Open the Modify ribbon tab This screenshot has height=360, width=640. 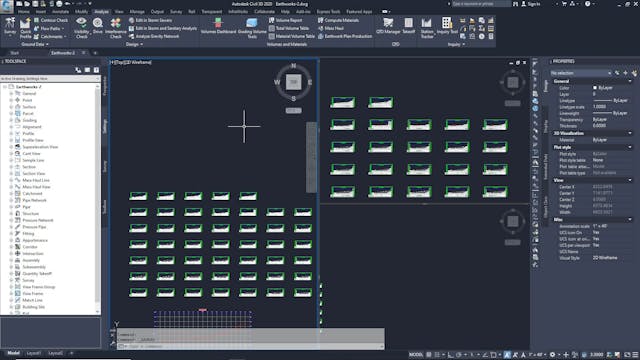click(81, 12)
